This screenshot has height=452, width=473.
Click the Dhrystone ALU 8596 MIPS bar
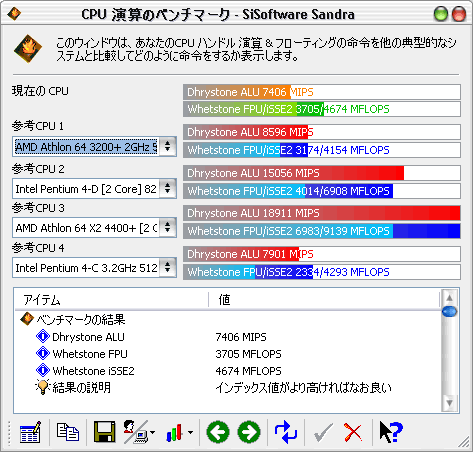tap(322, 132)
